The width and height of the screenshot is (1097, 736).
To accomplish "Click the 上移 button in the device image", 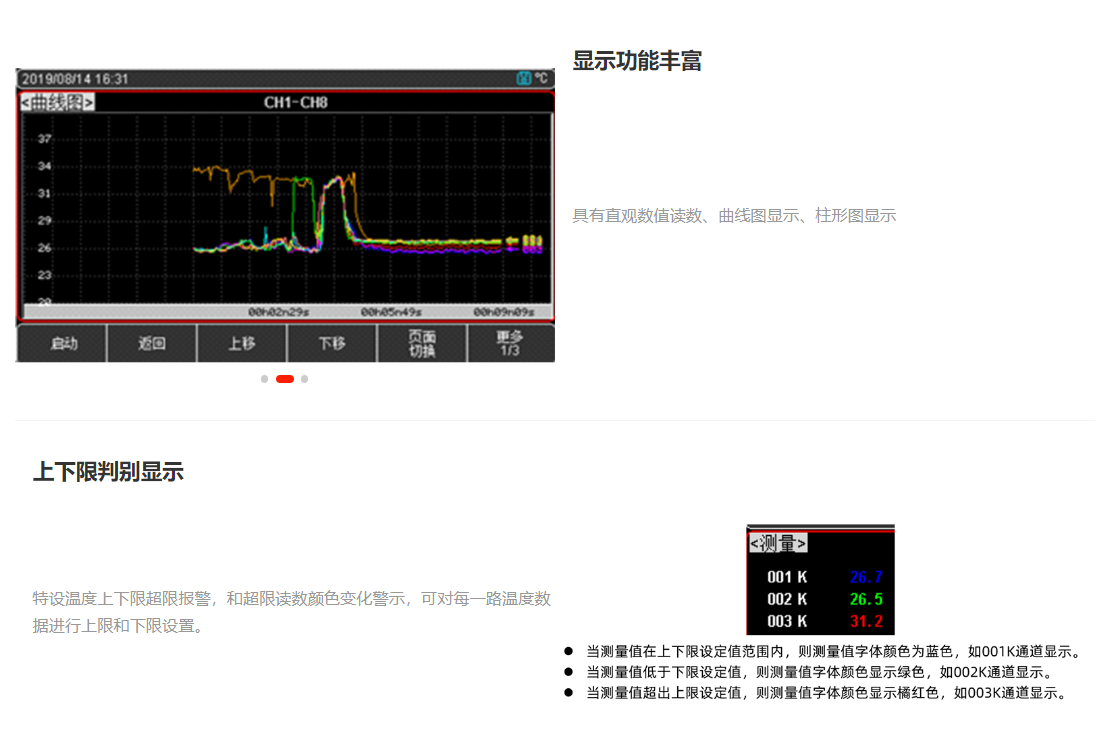I will 242,344.
